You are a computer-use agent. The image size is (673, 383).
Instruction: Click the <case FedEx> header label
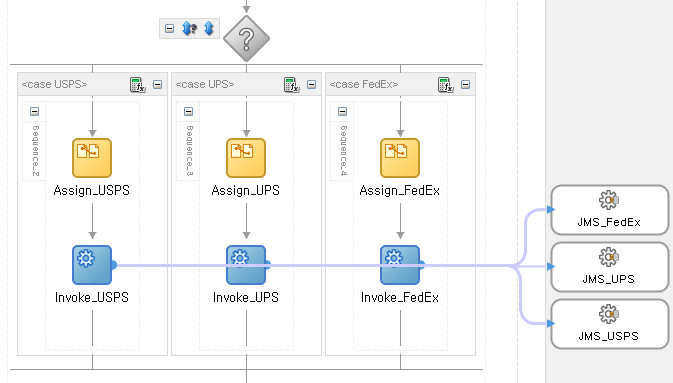tap(364, 85)
